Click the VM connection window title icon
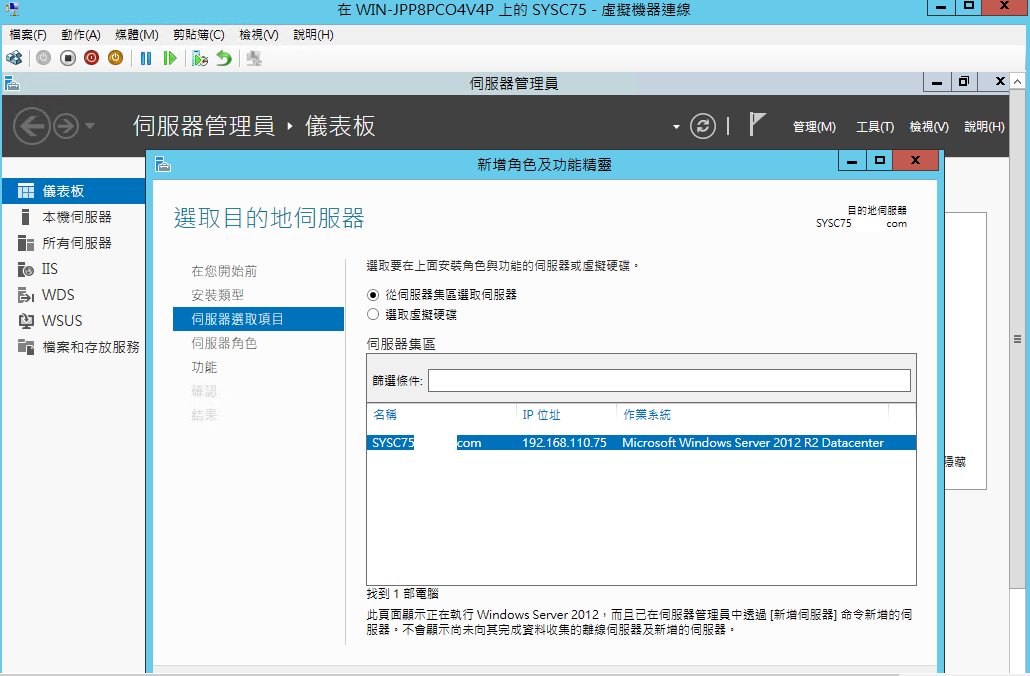Viewport: 1030px width, 676px height. 12,9
